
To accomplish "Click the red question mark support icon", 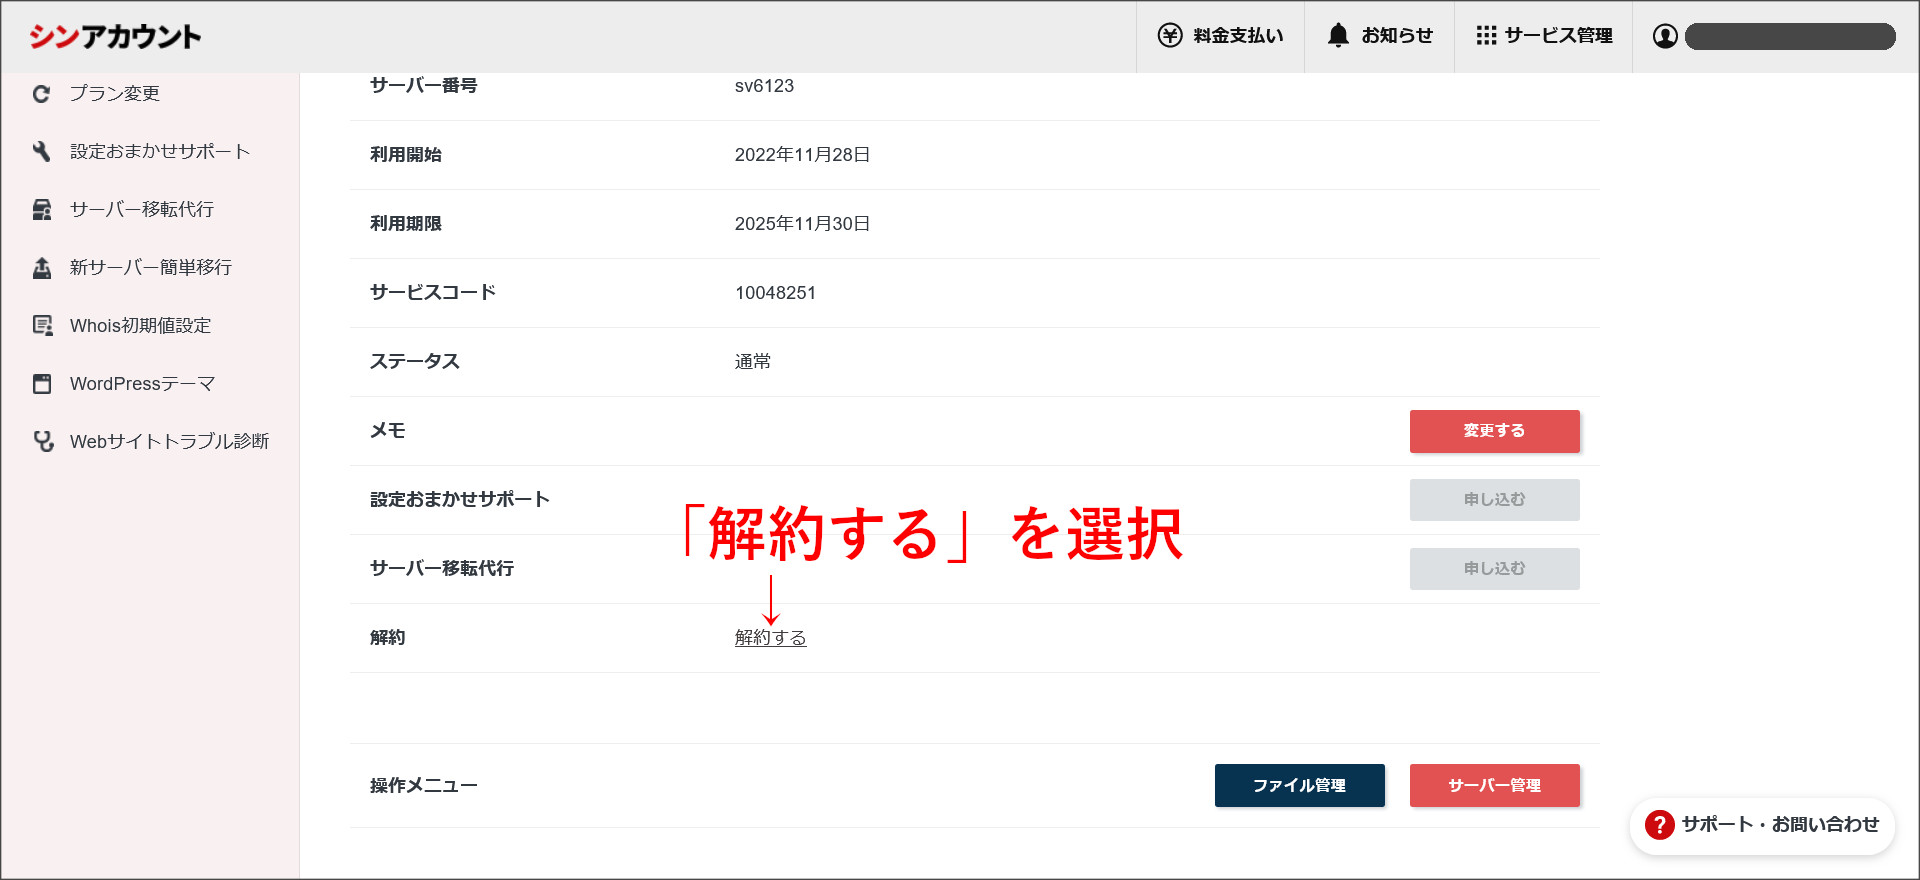I will (x=1659, y=825).
